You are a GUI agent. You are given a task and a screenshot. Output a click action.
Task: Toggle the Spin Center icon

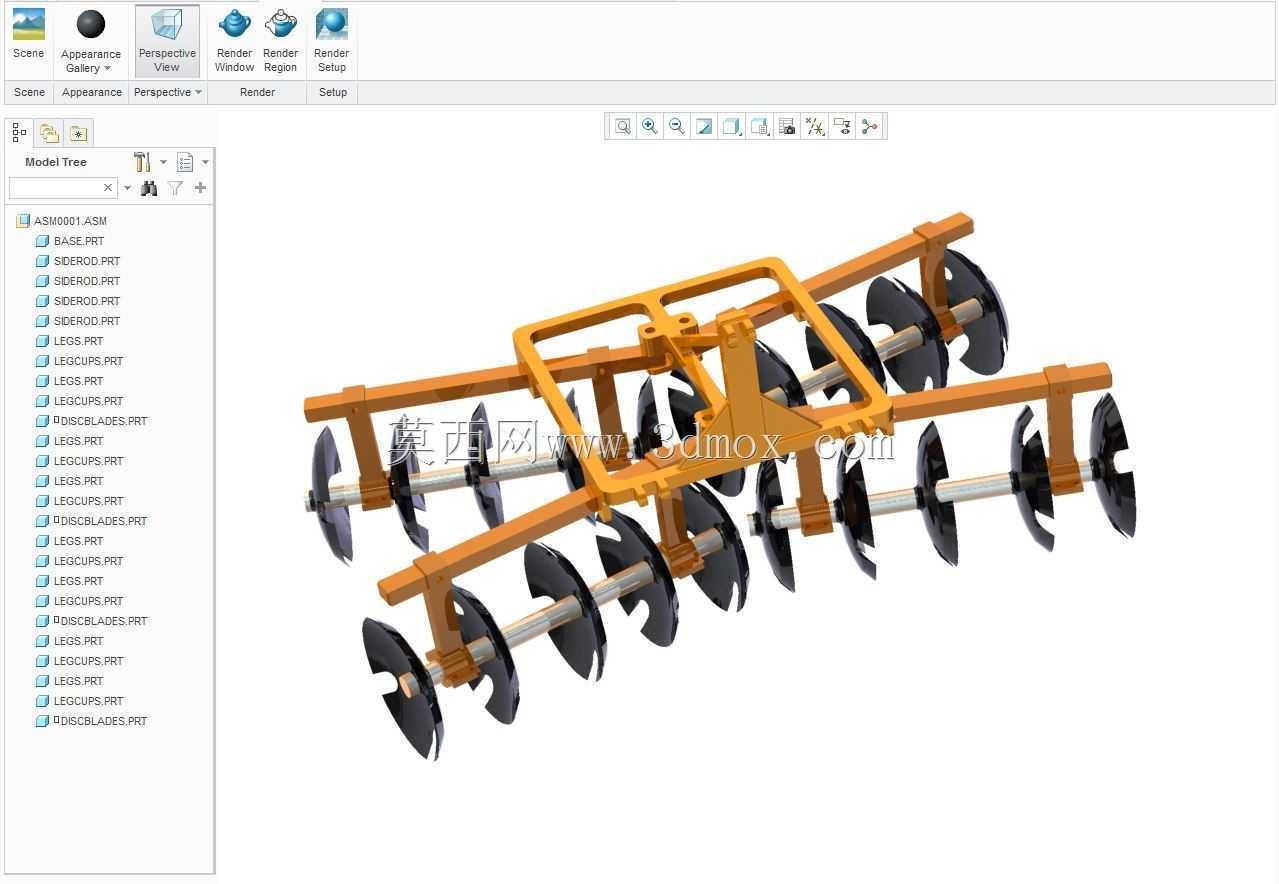pos(869,126)
